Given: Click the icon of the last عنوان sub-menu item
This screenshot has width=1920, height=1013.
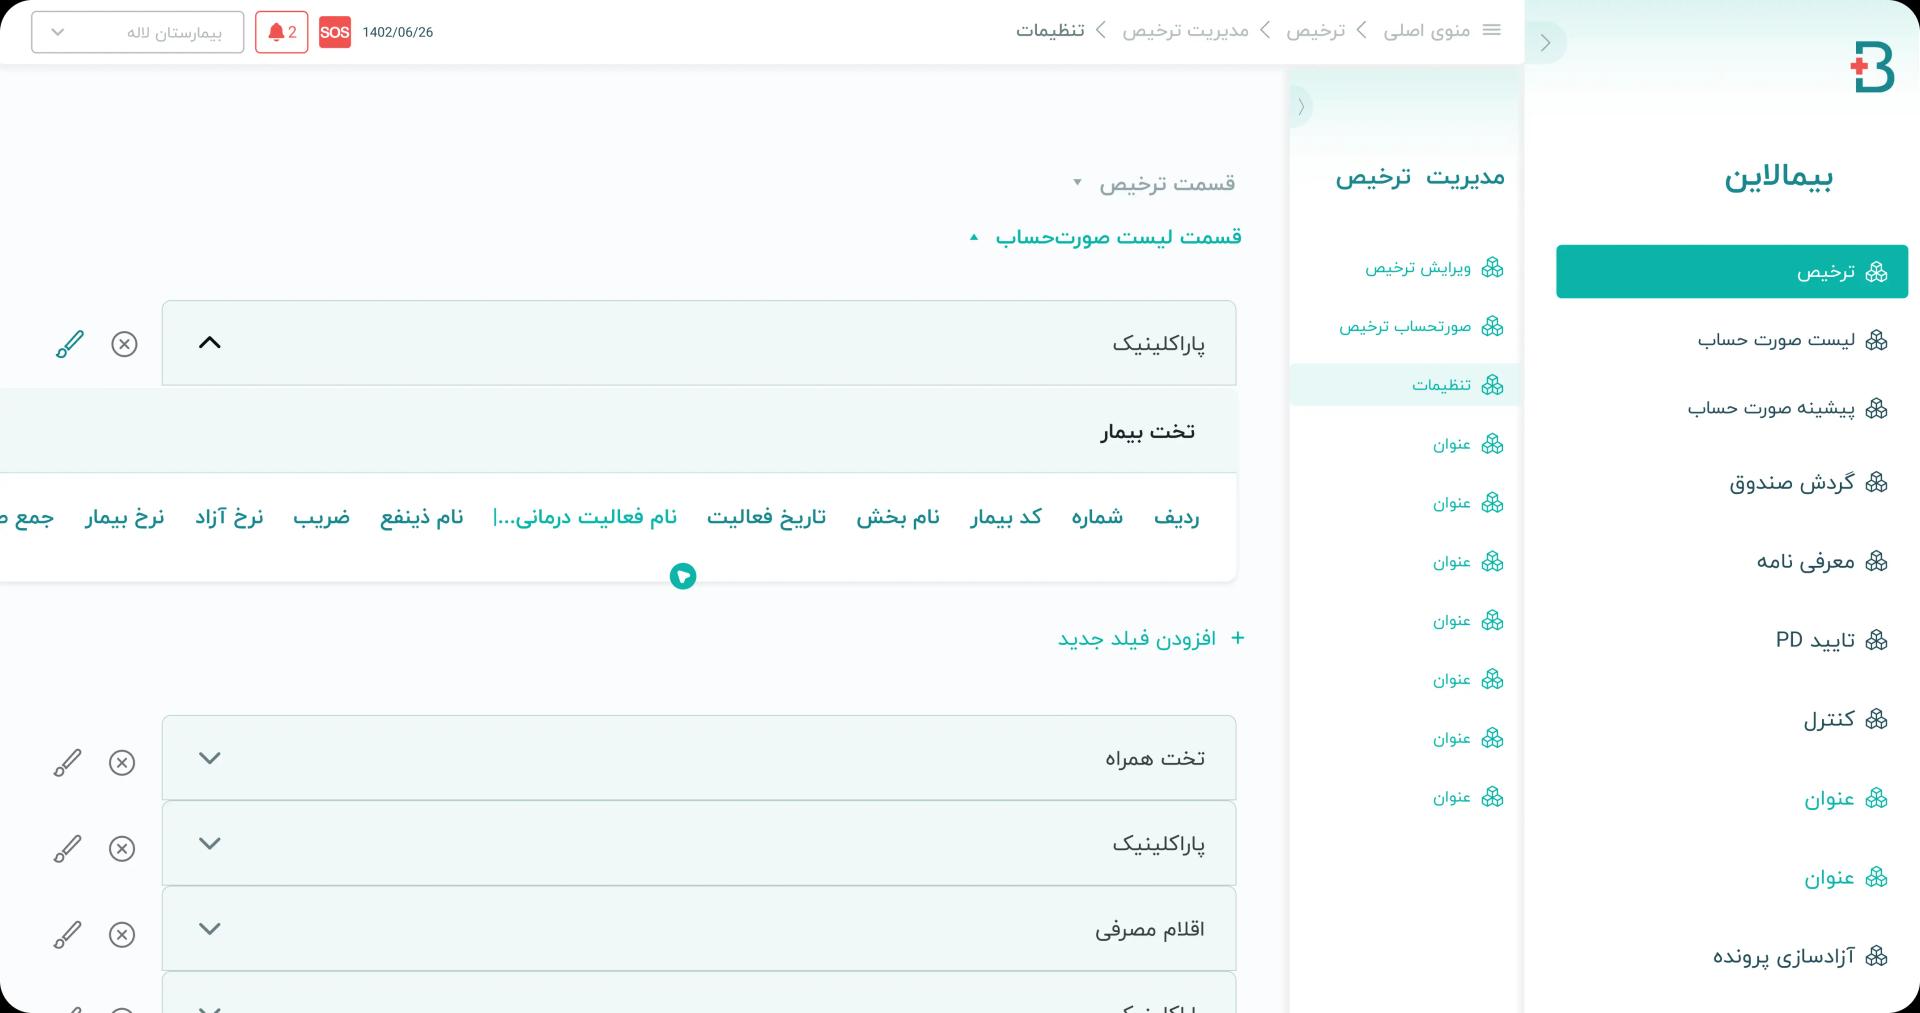Looking at the screenshot, I should coord(1492,797).
